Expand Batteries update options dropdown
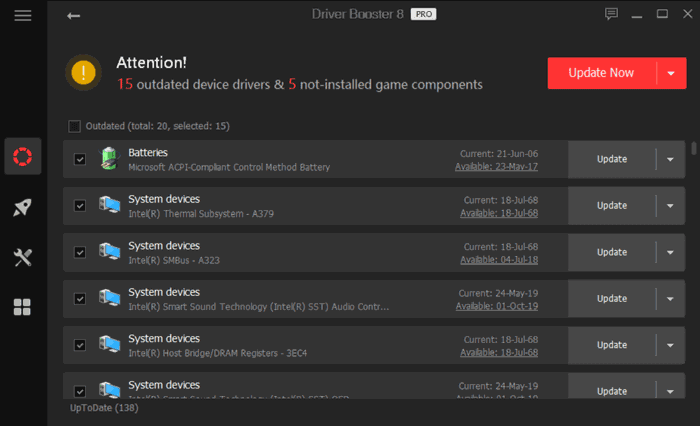This screenshot has width=700, height=426. pyautogui.click(x=670, y=159)
